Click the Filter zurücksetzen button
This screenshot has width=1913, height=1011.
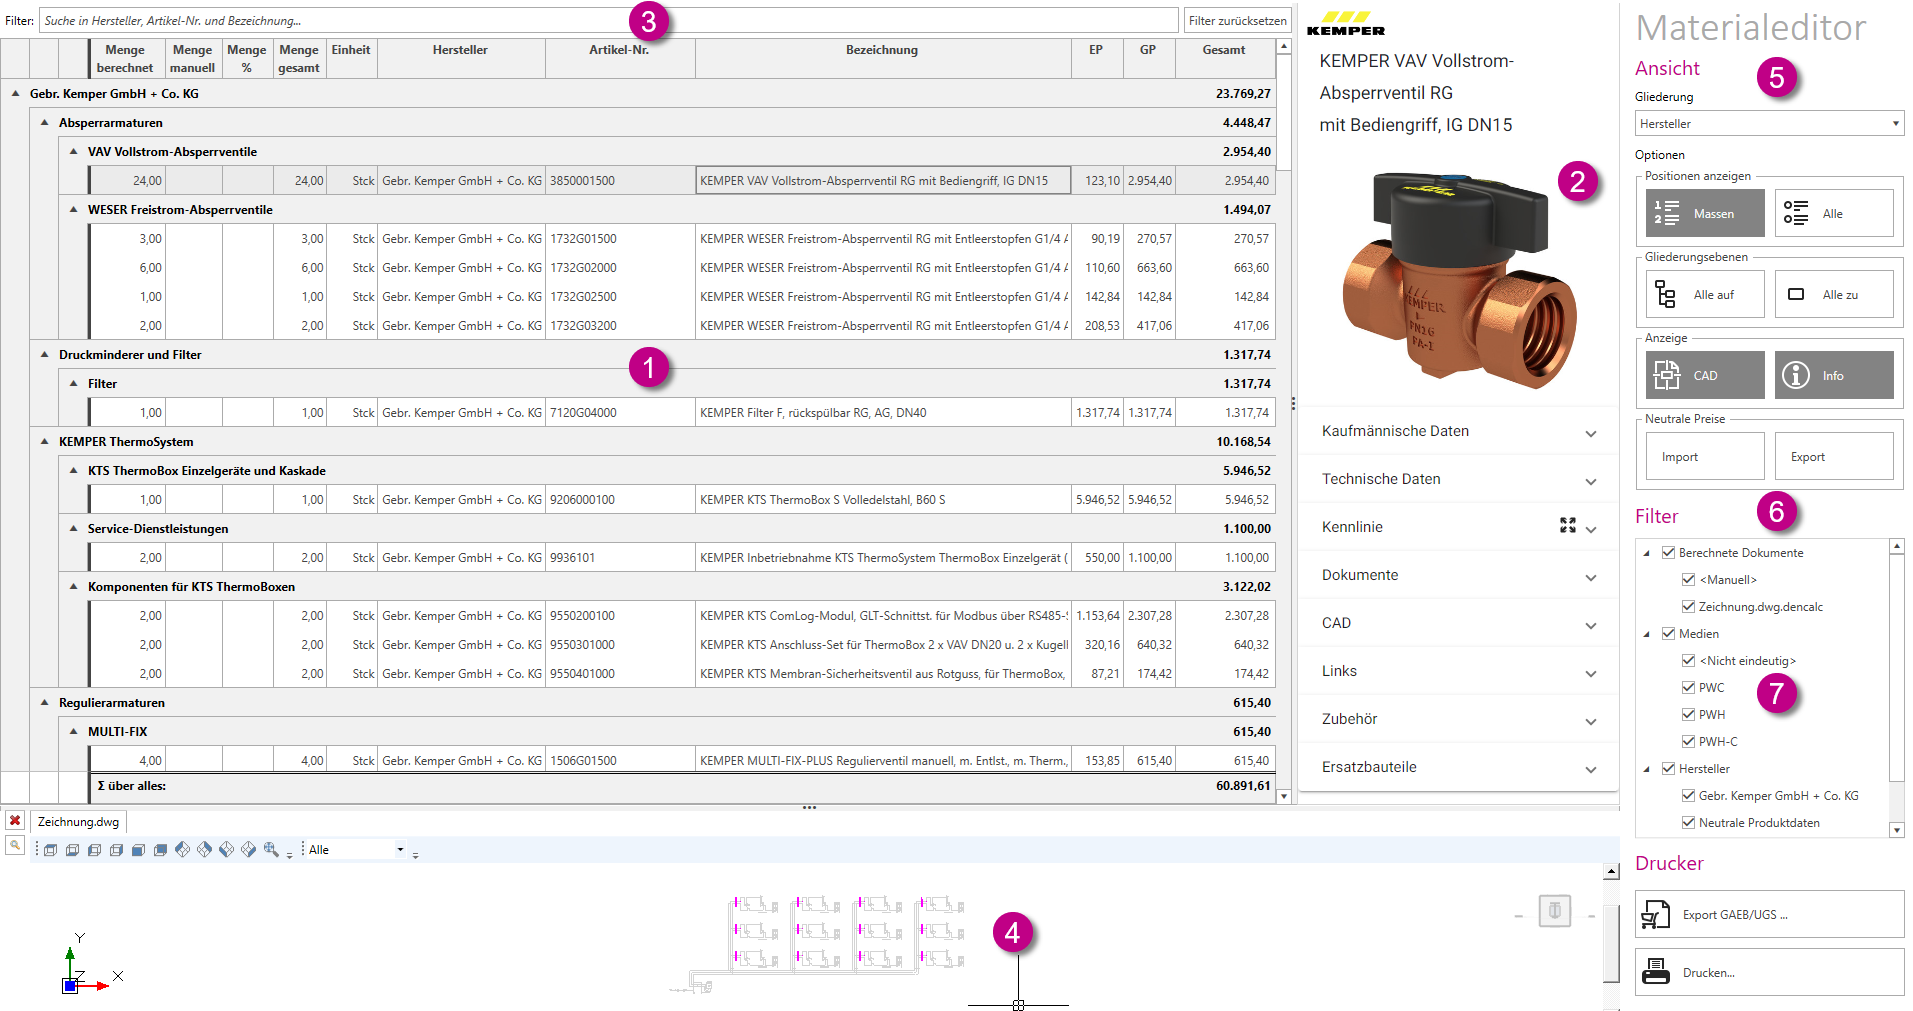(1237, 20)
